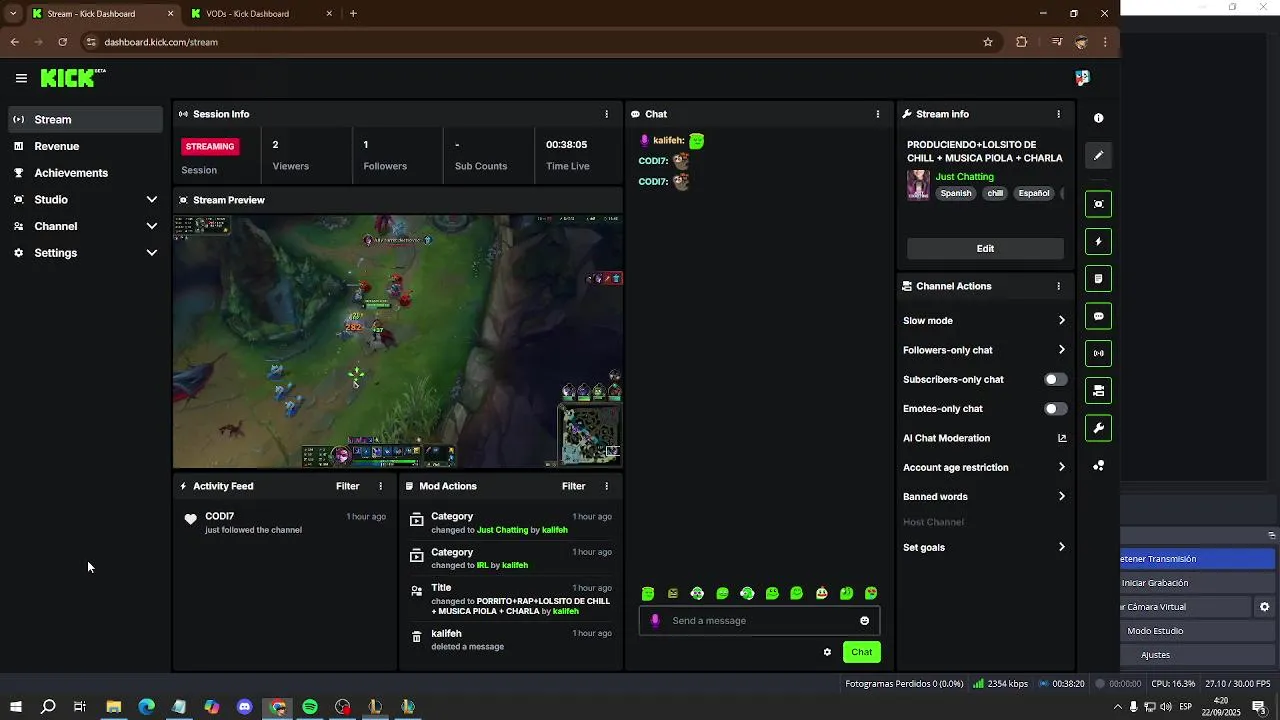
Task: Click the browser address bar URL
Action: (x=161, y=42)
